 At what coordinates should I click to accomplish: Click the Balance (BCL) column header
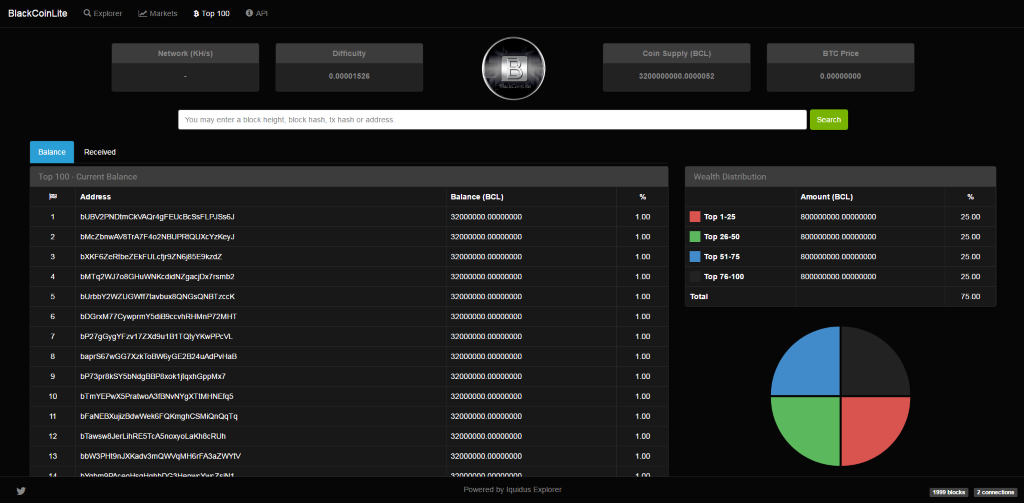(x=477, y=197)
